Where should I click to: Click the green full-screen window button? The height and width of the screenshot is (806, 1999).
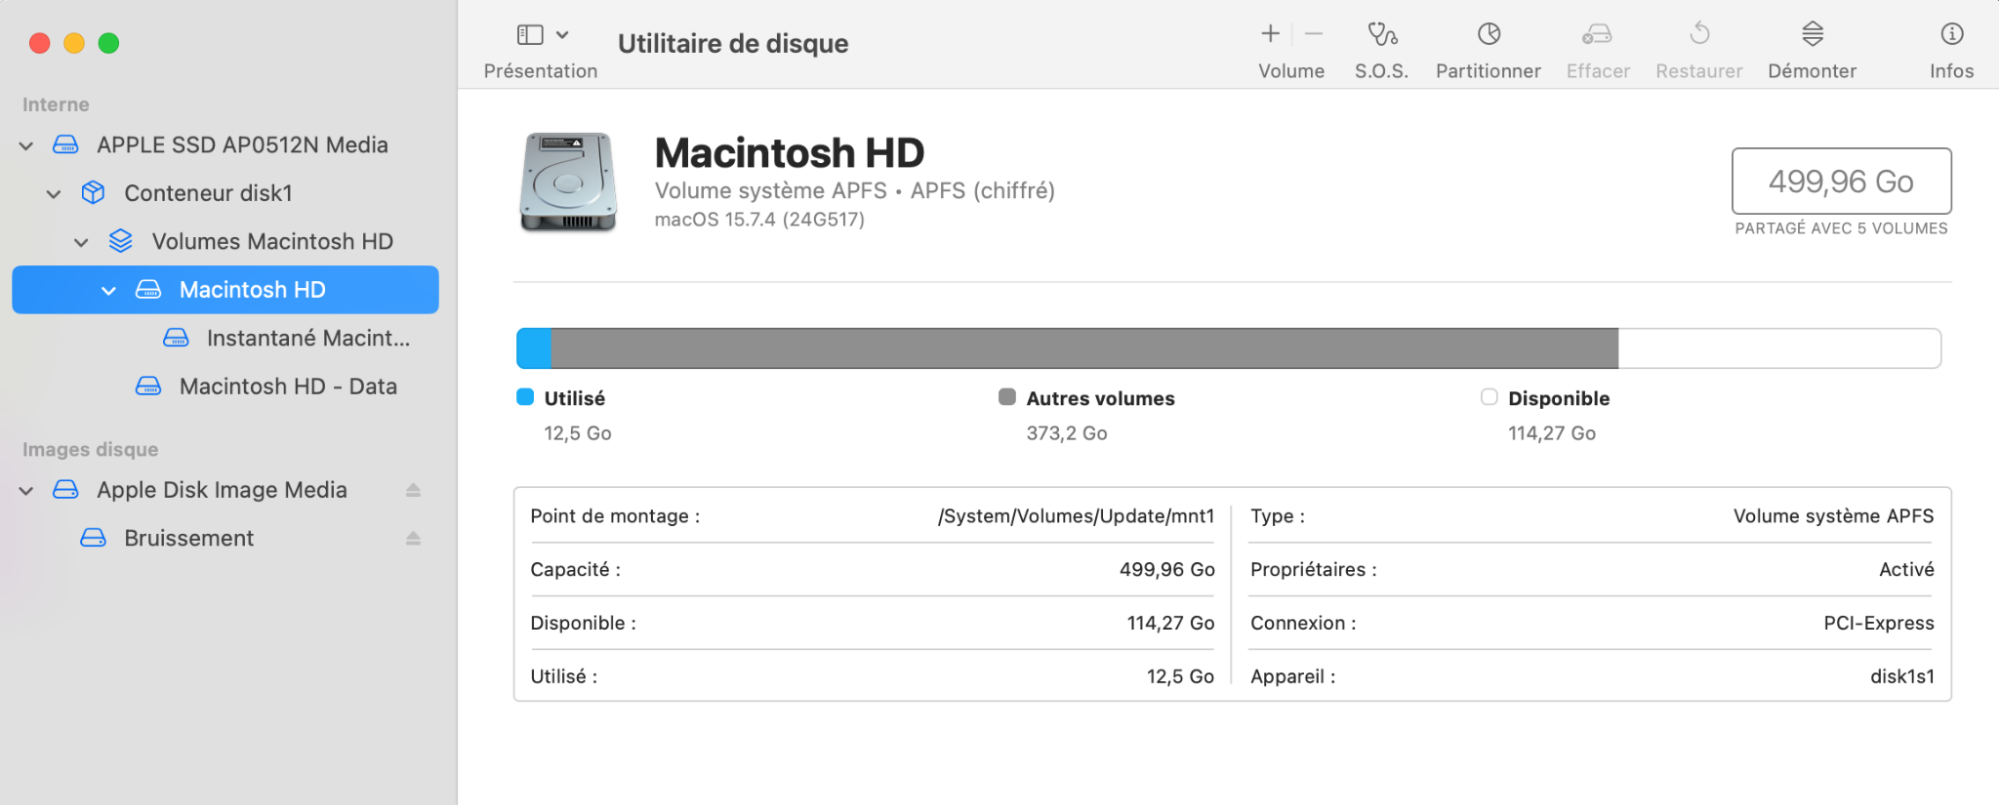click(x=109, y=43)
